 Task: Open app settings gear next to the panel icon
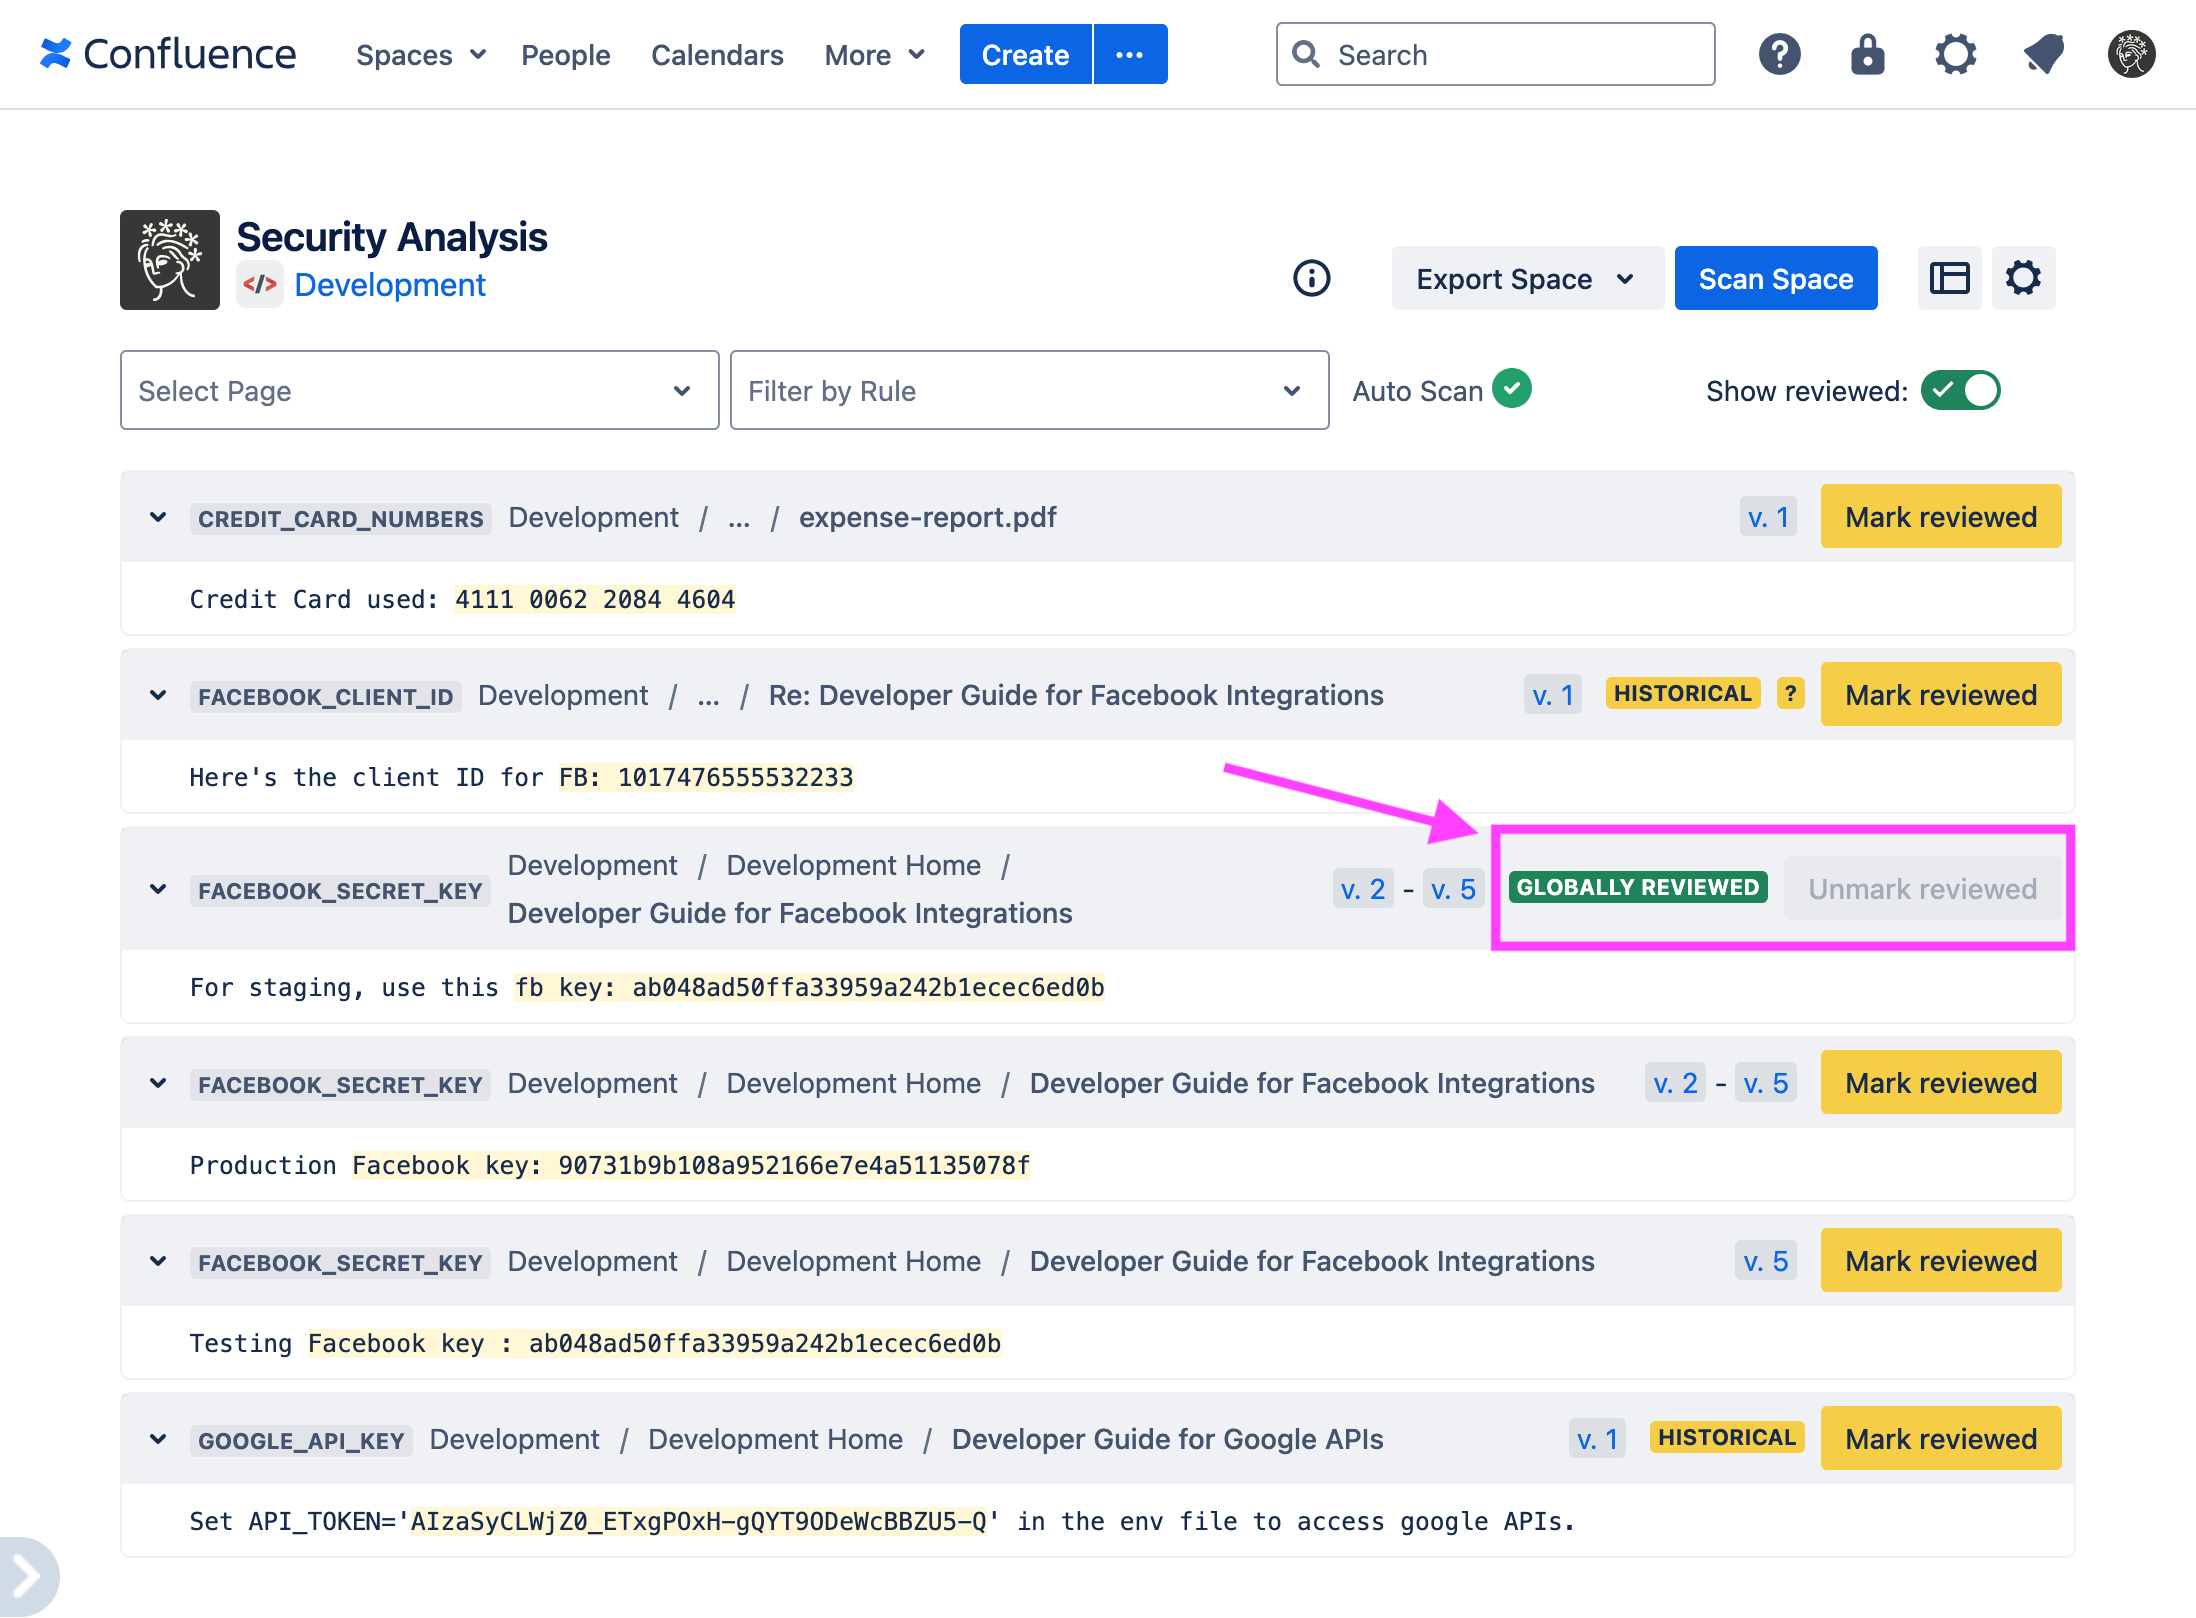pos(2024,278)
